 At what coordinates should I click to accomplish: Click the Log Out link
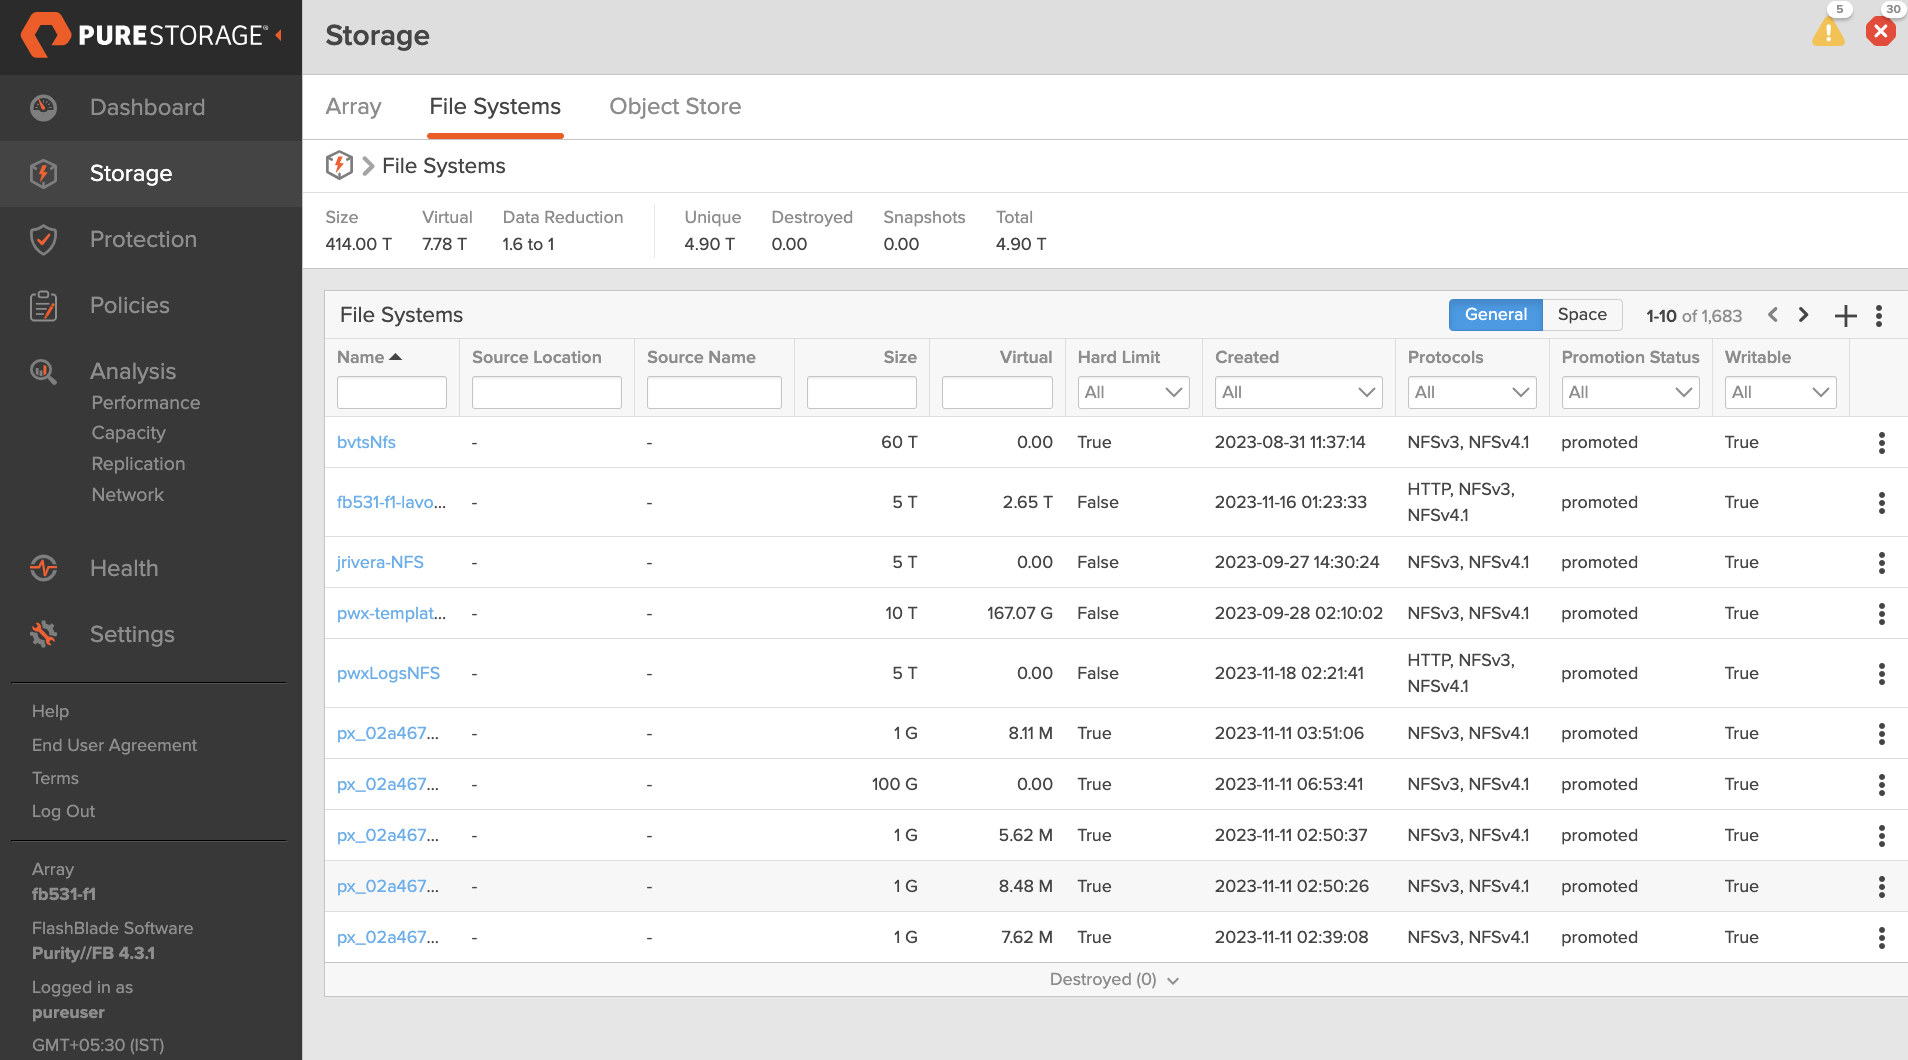63,811
